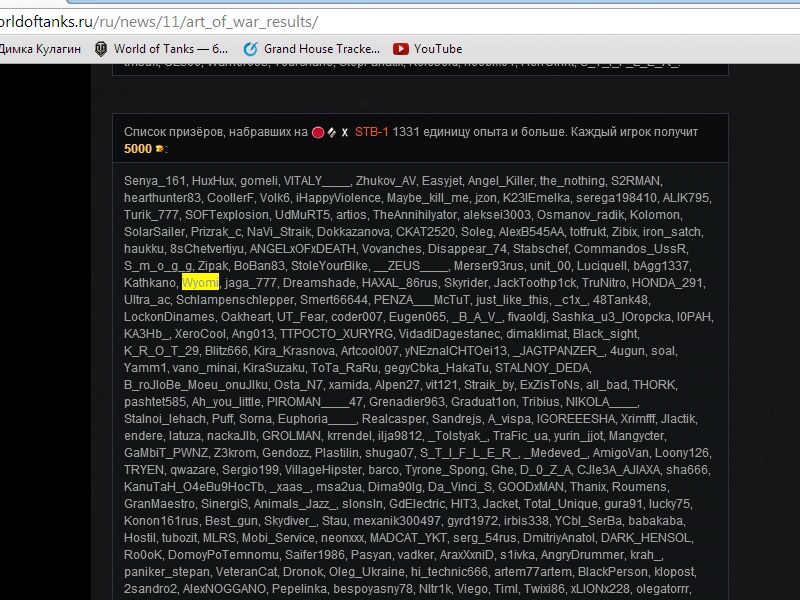Click the player name StoleYourBike
Image resolution: width=800 pixels, height=600 pixels.
pos(329,266)
